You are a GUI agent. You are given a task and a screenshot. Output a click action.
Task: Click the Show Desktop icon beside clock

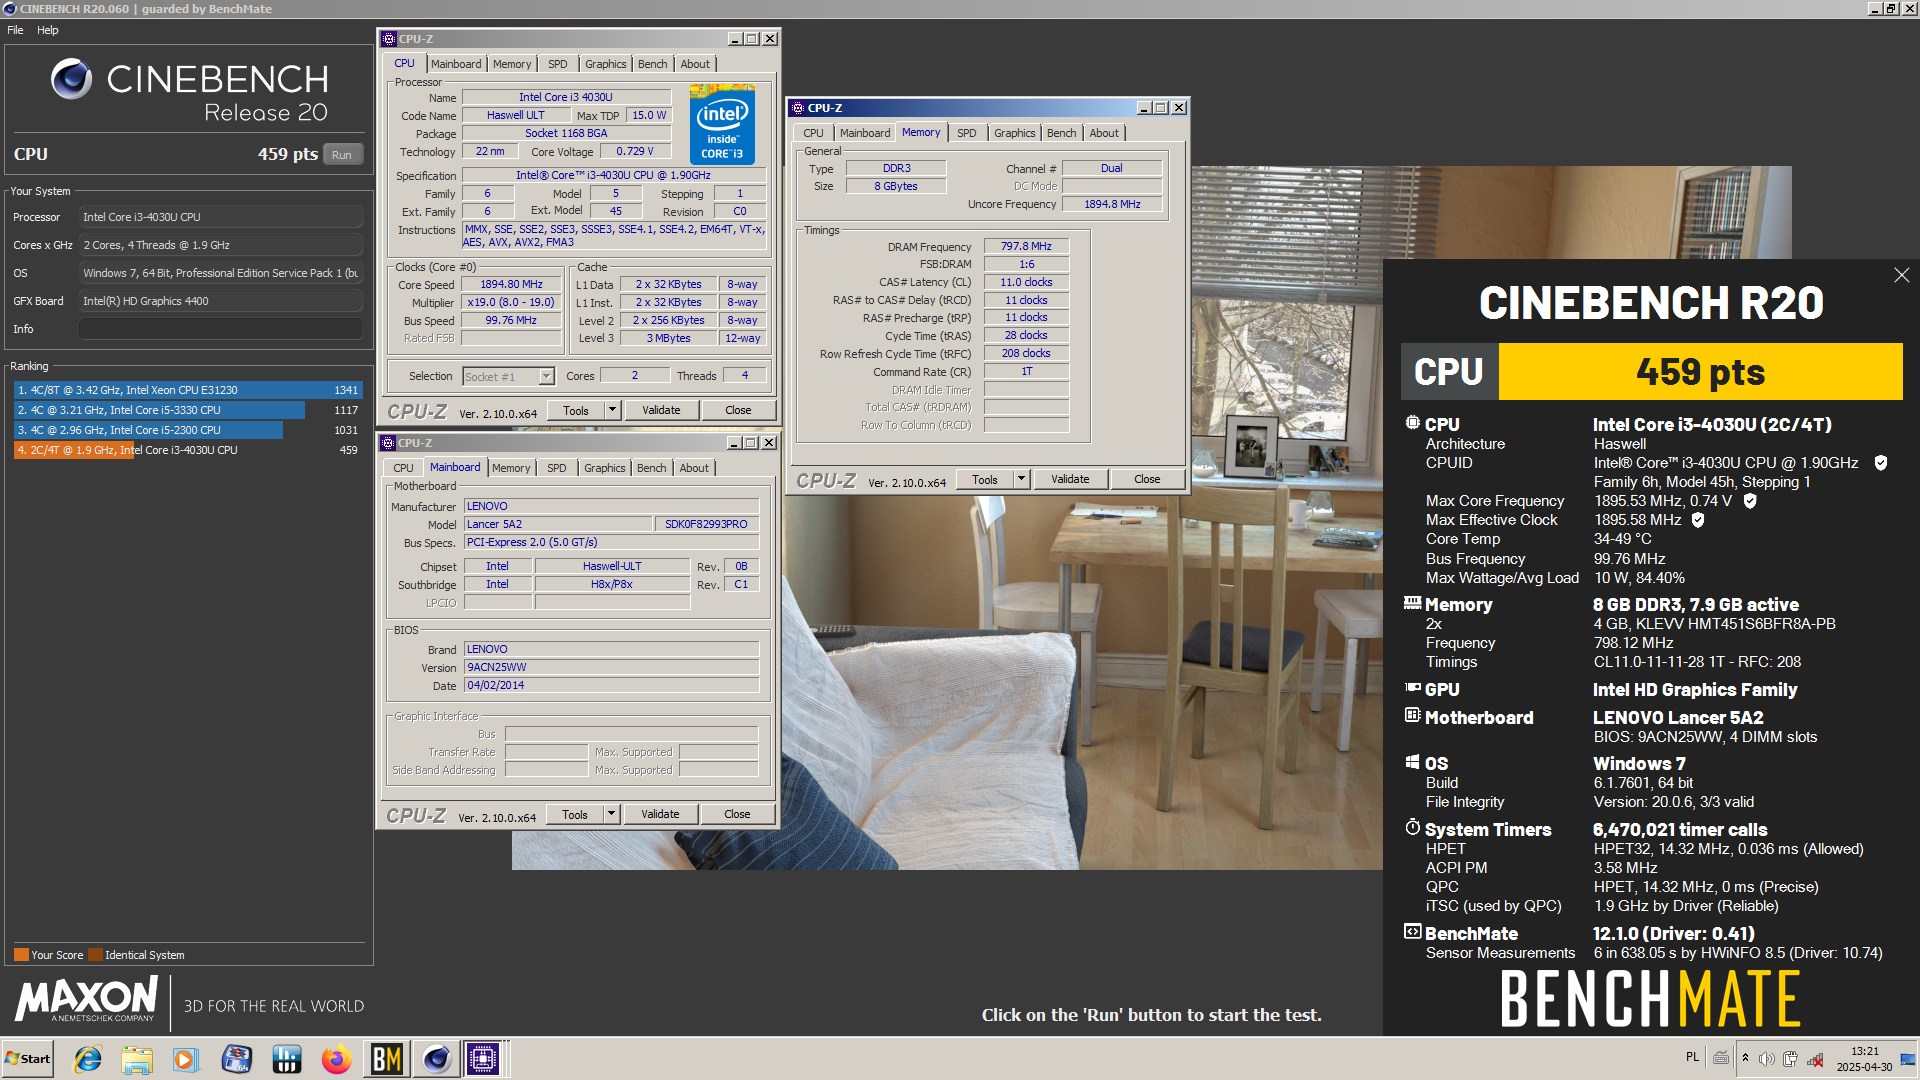[1908, 1059]
